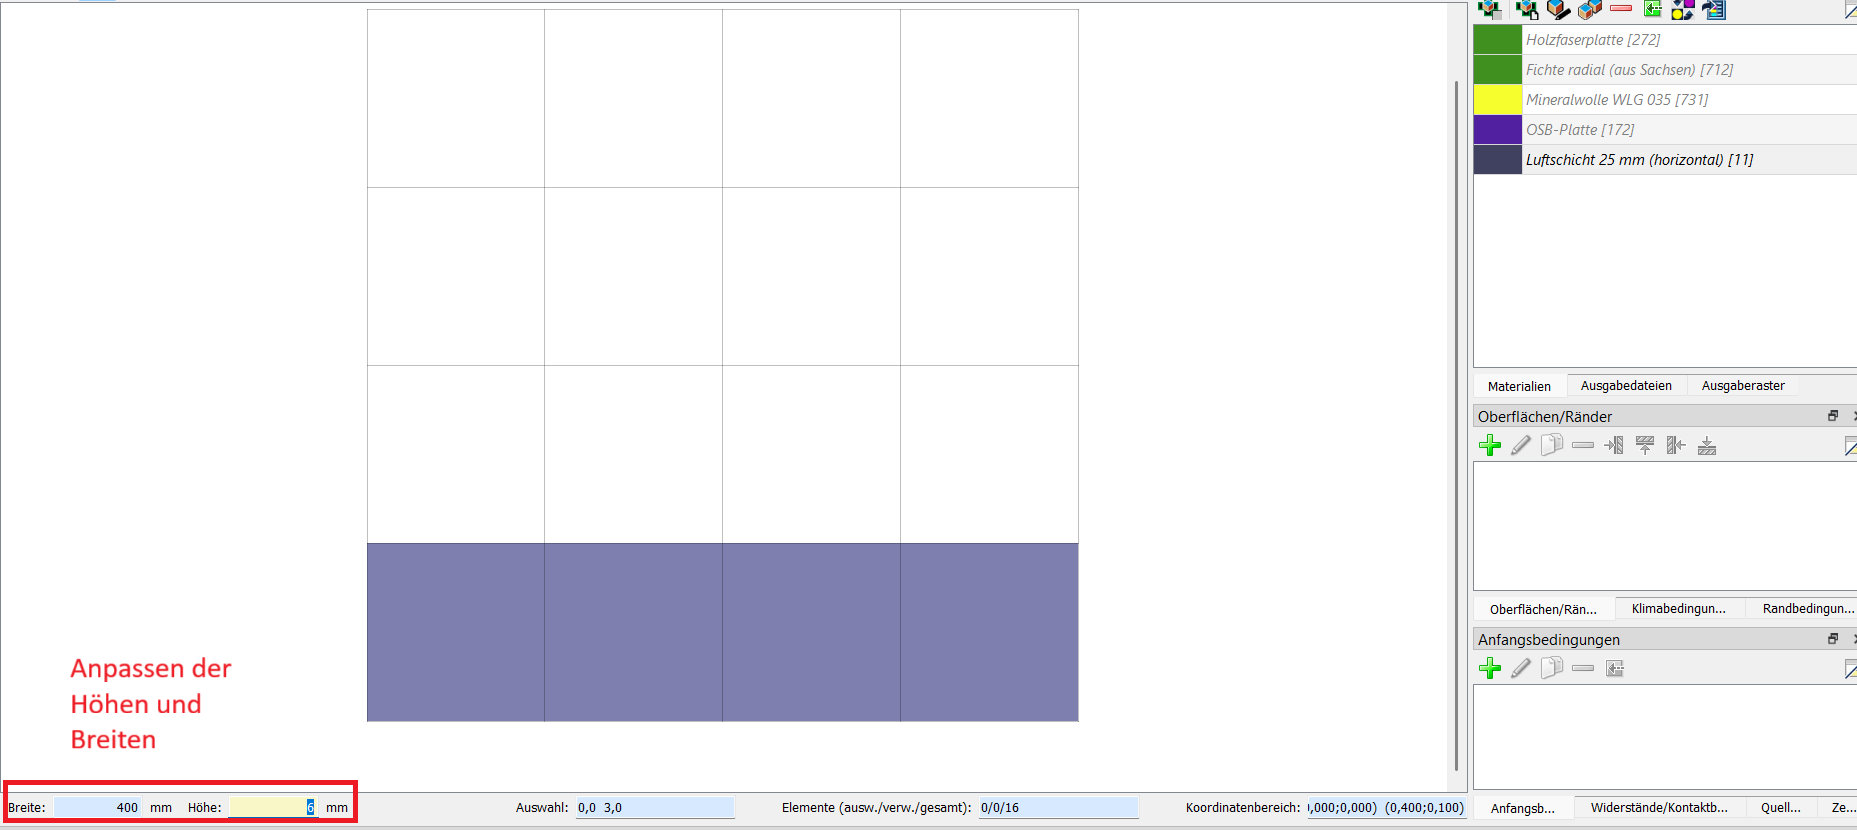This screenshot has height=830, width=1857.
Task: Undock the Oberflächen/Ränder panel
Action: 1833,416
